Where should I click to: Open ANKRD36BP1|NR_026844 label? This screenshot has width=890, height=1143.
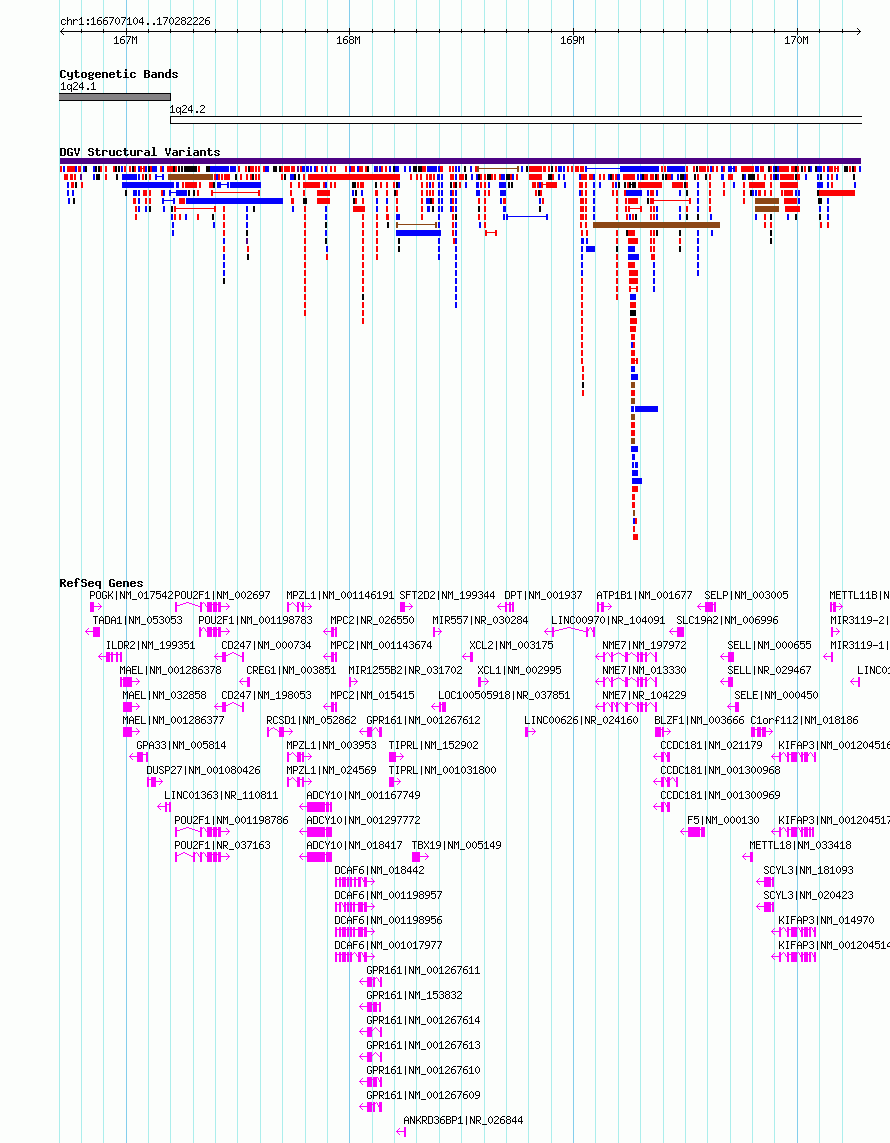pyautogui.click(x=463, y=1120)
